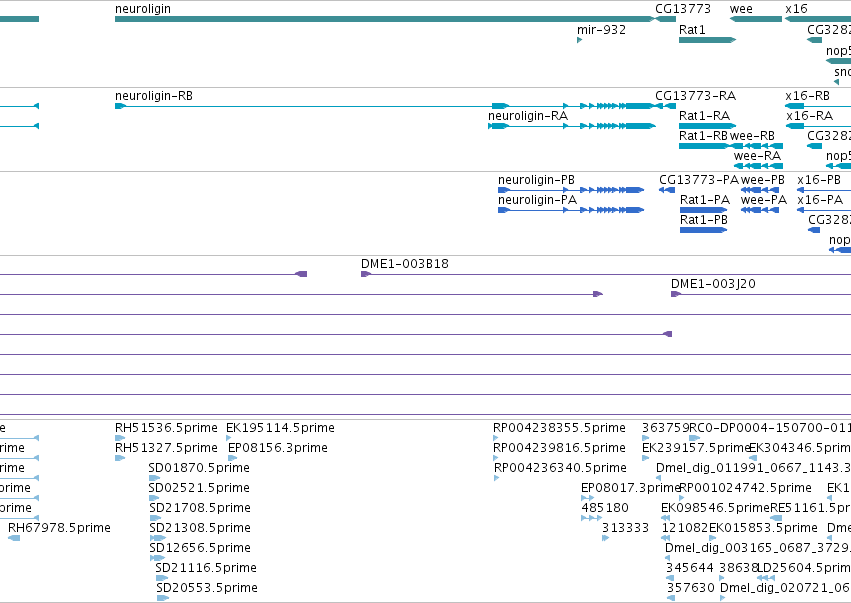The height and width of the screenshot is (603, 851).
Task: Click the RP004239816.5prime EST label
Action: point(560,448)
